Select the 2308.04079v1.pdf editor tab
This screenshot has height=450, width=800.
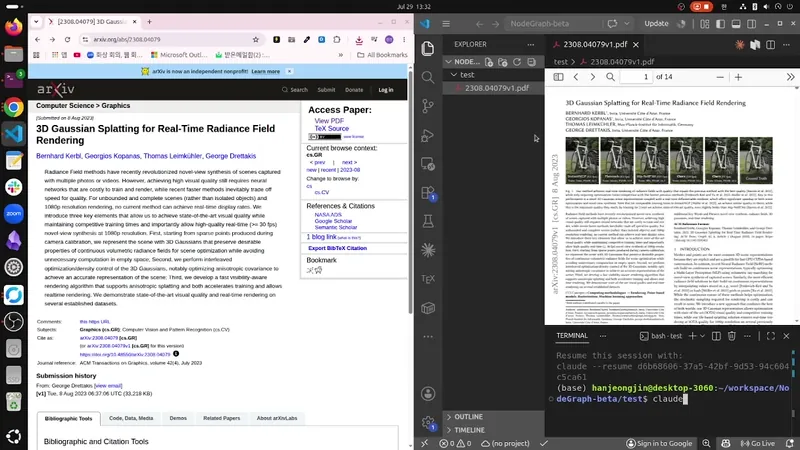coord(594,44)
